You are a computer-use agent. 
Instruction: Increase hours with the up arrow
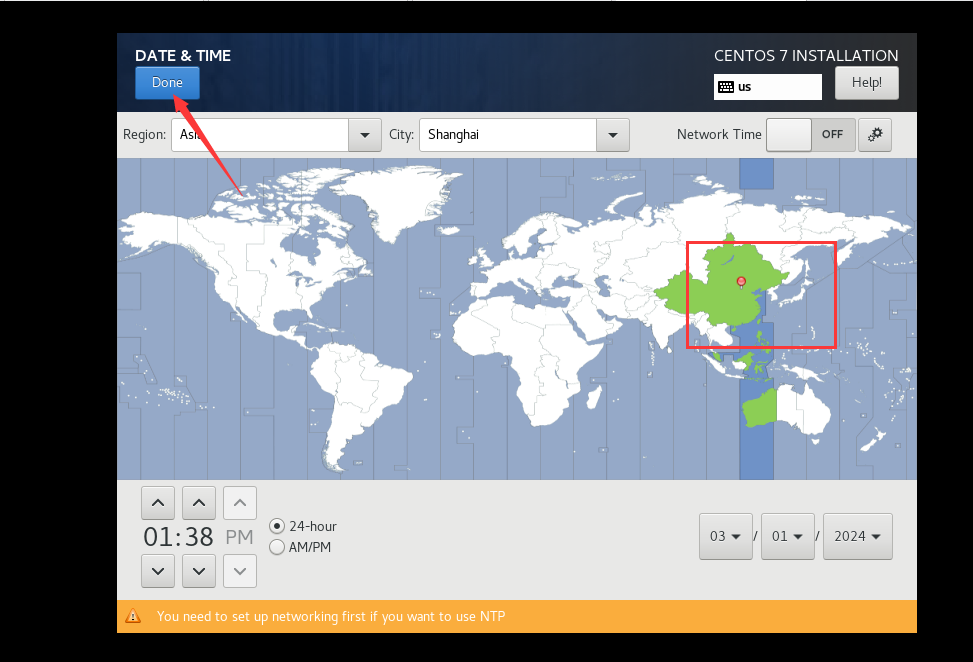(x=158, y=503)
